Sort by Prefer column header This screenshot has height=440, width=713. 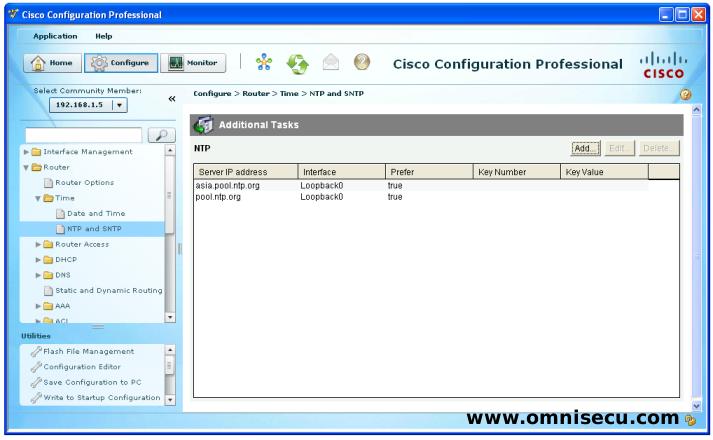click(x=429, y=172)
